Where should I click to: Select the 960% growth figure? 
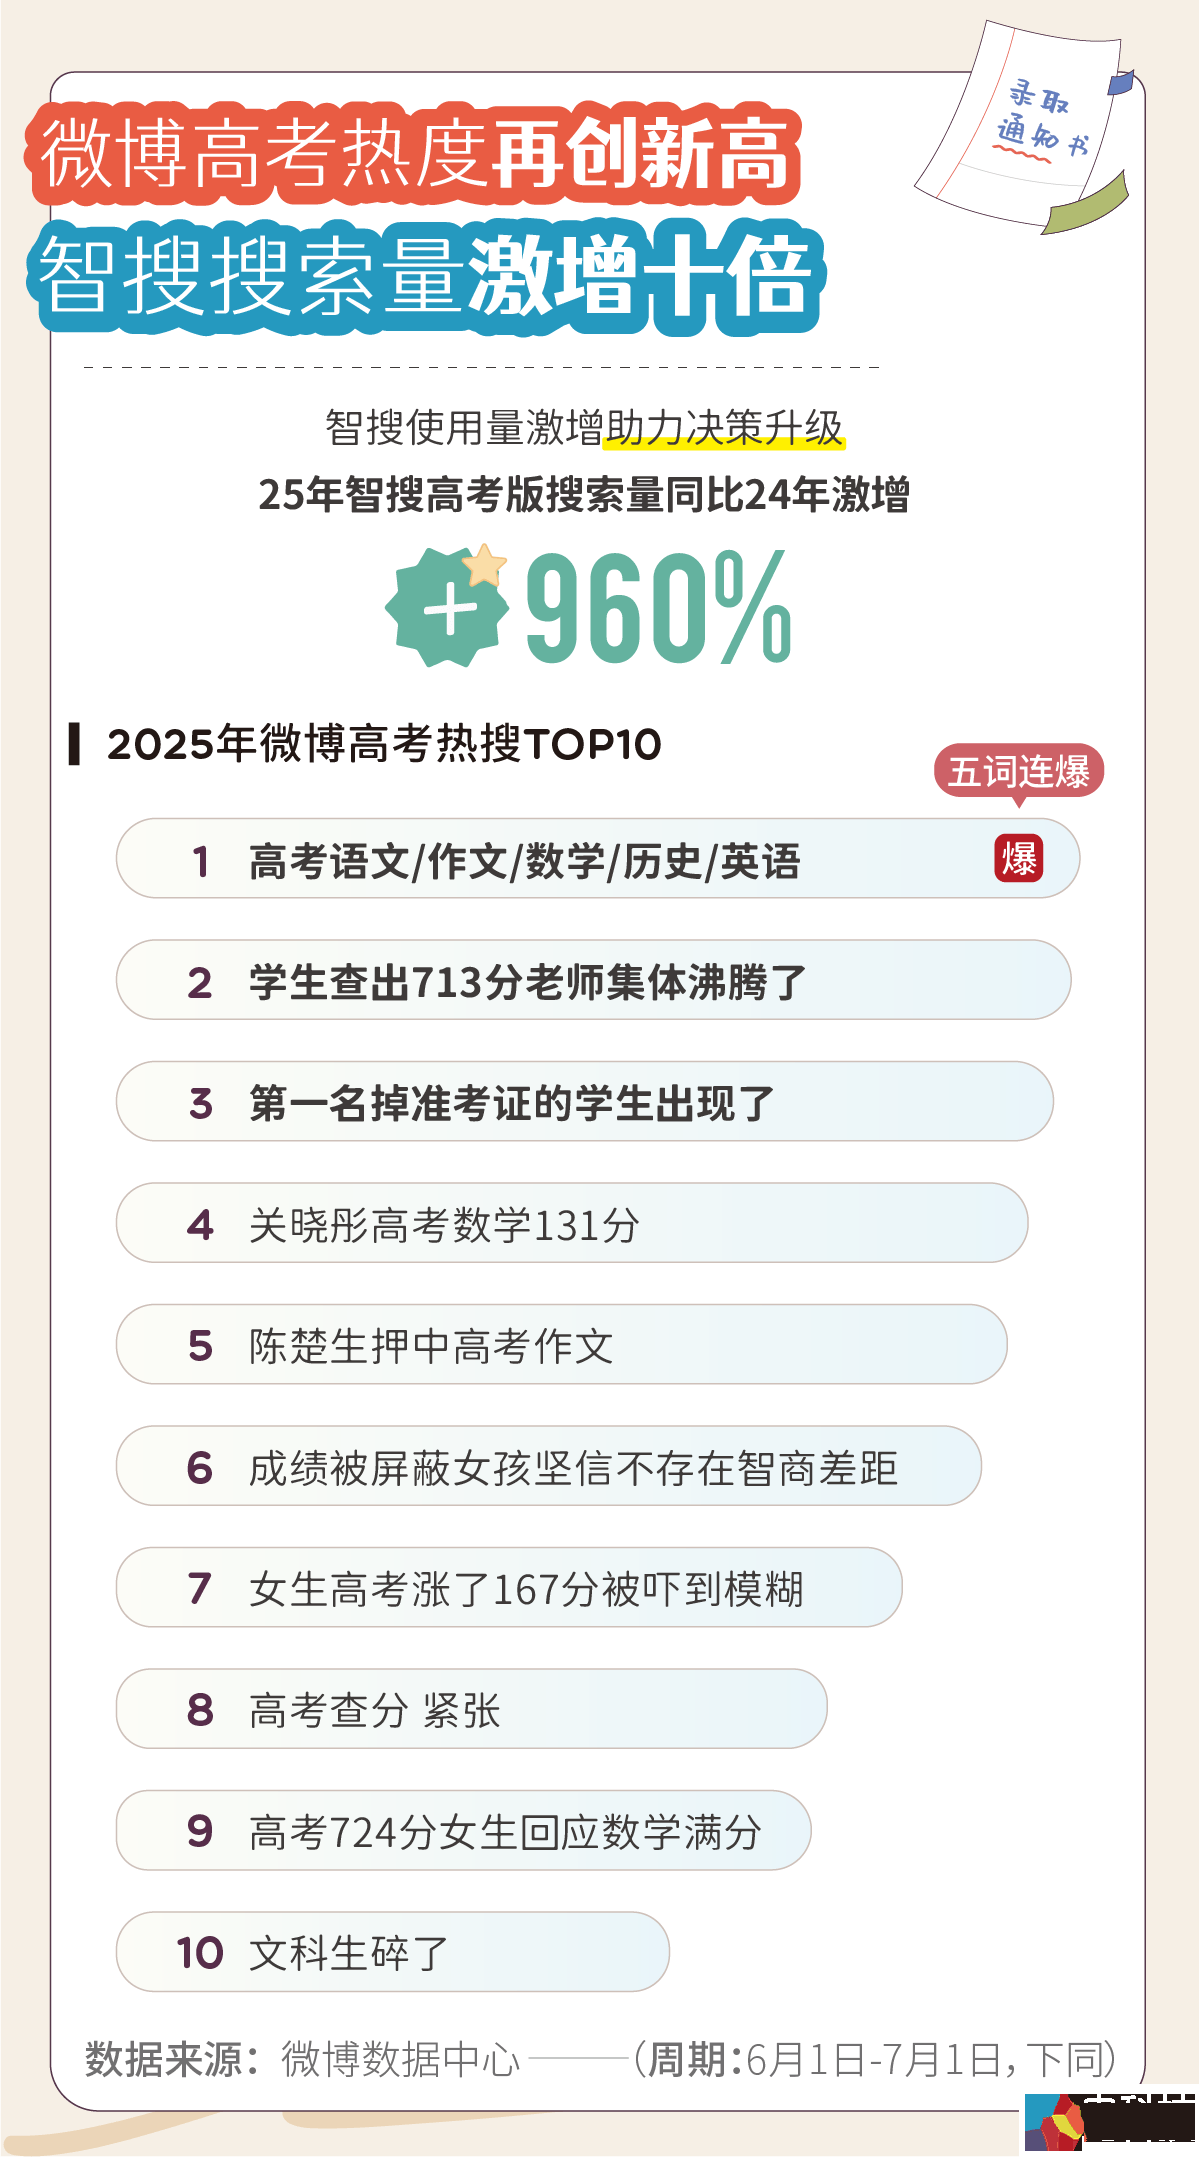[x=658, y=609]
